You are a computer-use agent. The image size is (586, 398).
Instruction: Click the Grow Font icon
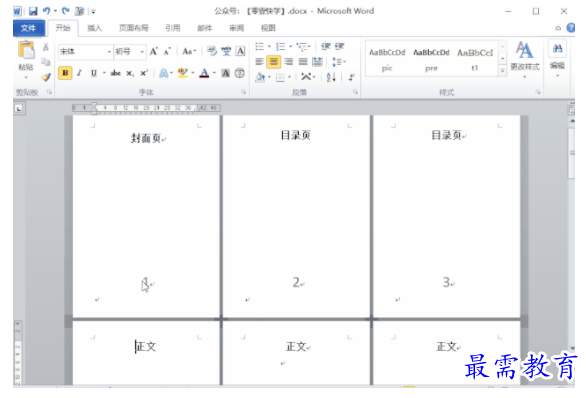tap(154, 52)
